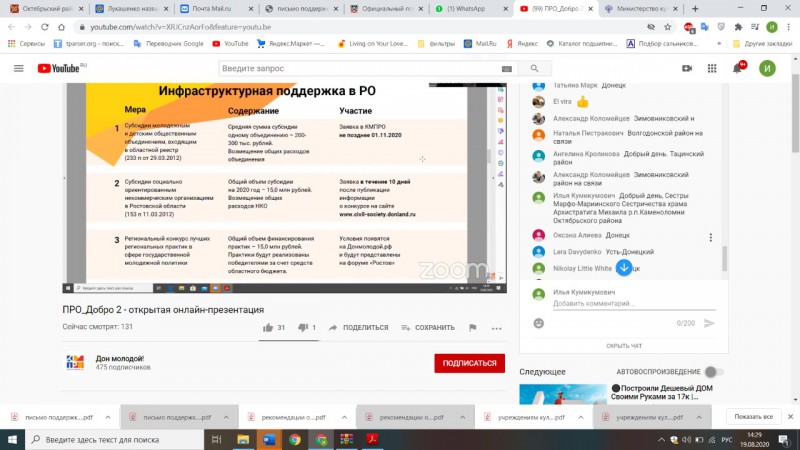The image size is (800, 450).
Task: Like the video with thumbs up
Action: coord(268,327)
